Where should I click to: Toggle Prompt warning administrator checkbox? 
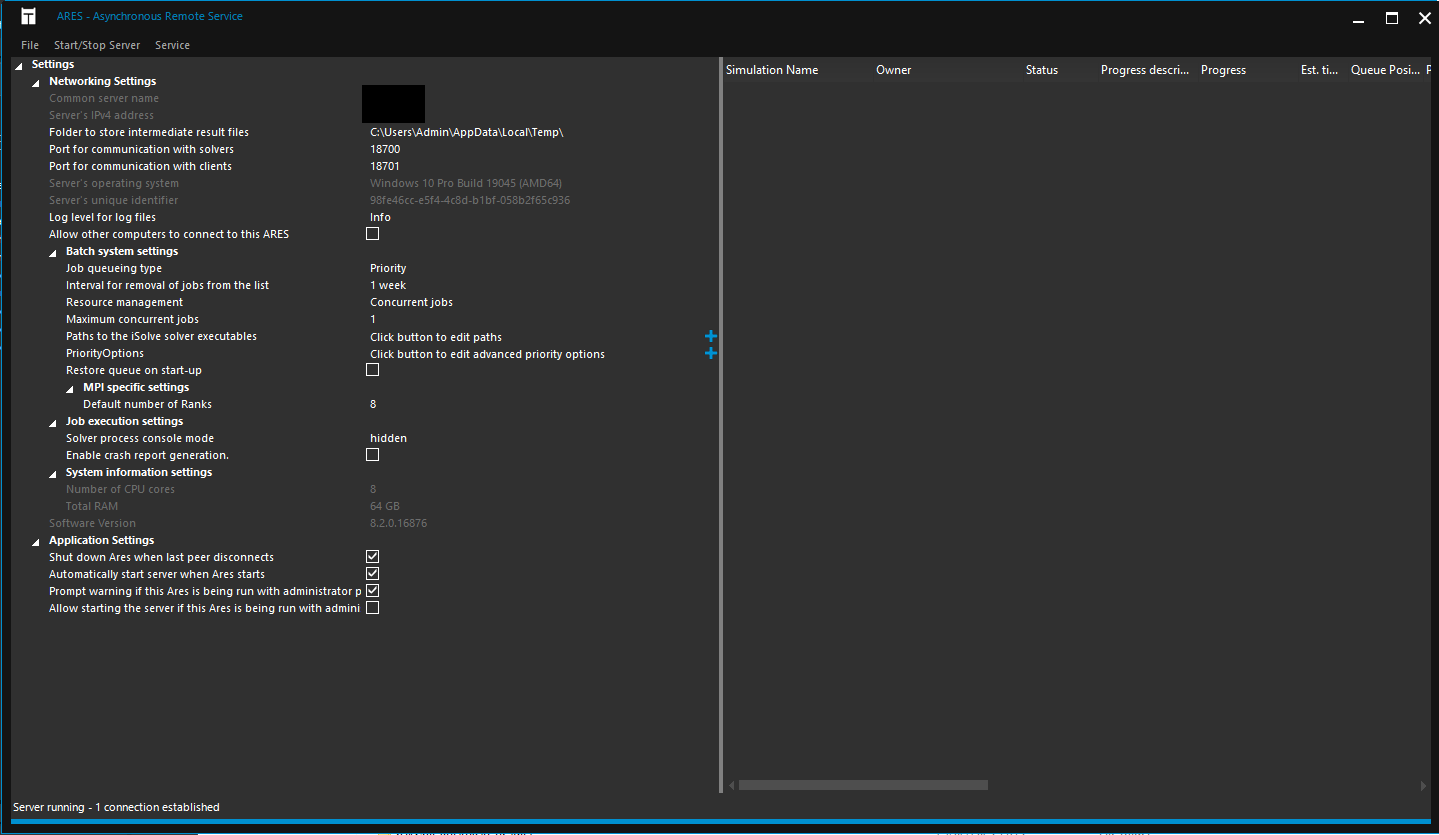click(x=373, y=591)
